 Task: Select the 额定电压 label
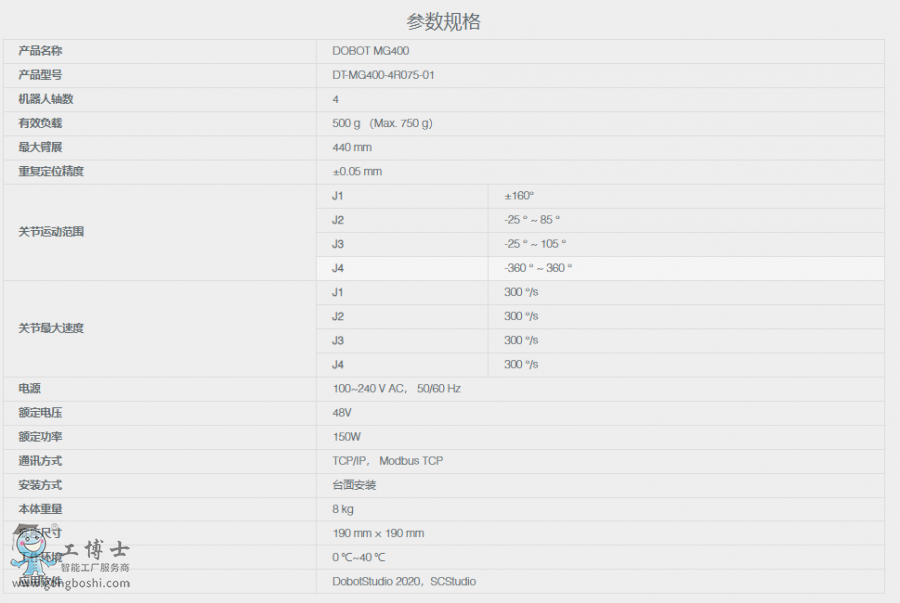40,413
